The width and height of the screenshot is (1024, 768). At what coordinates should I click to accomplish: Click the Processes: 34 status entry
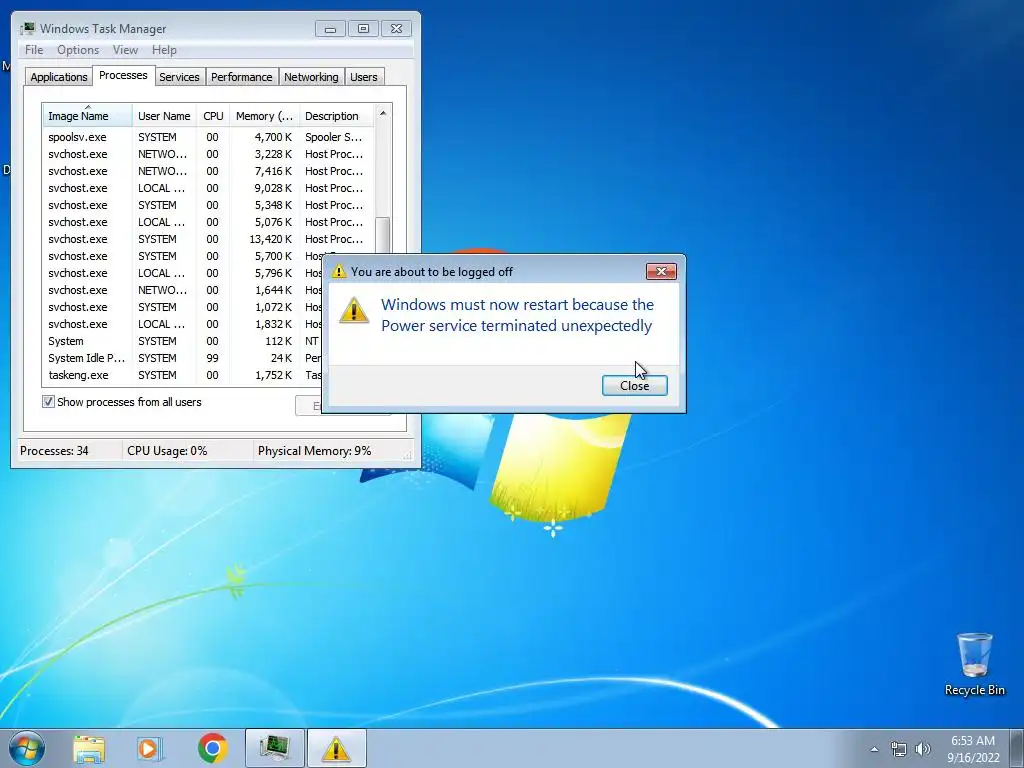pyautogui.click(x=54, y=451)
